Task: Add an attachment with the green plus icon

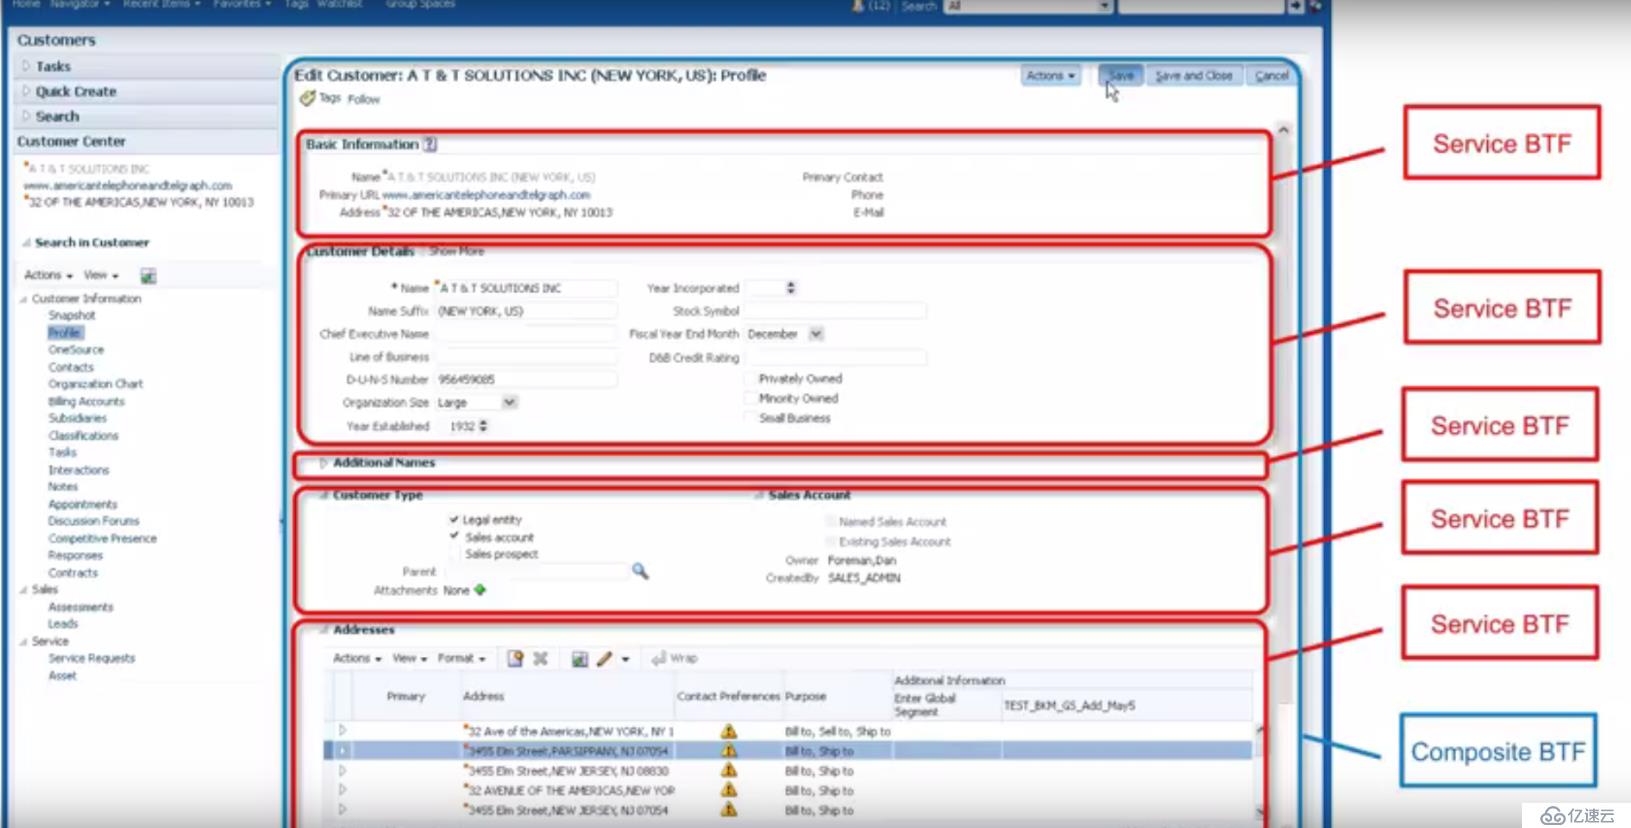Action: tap(480, 590)
